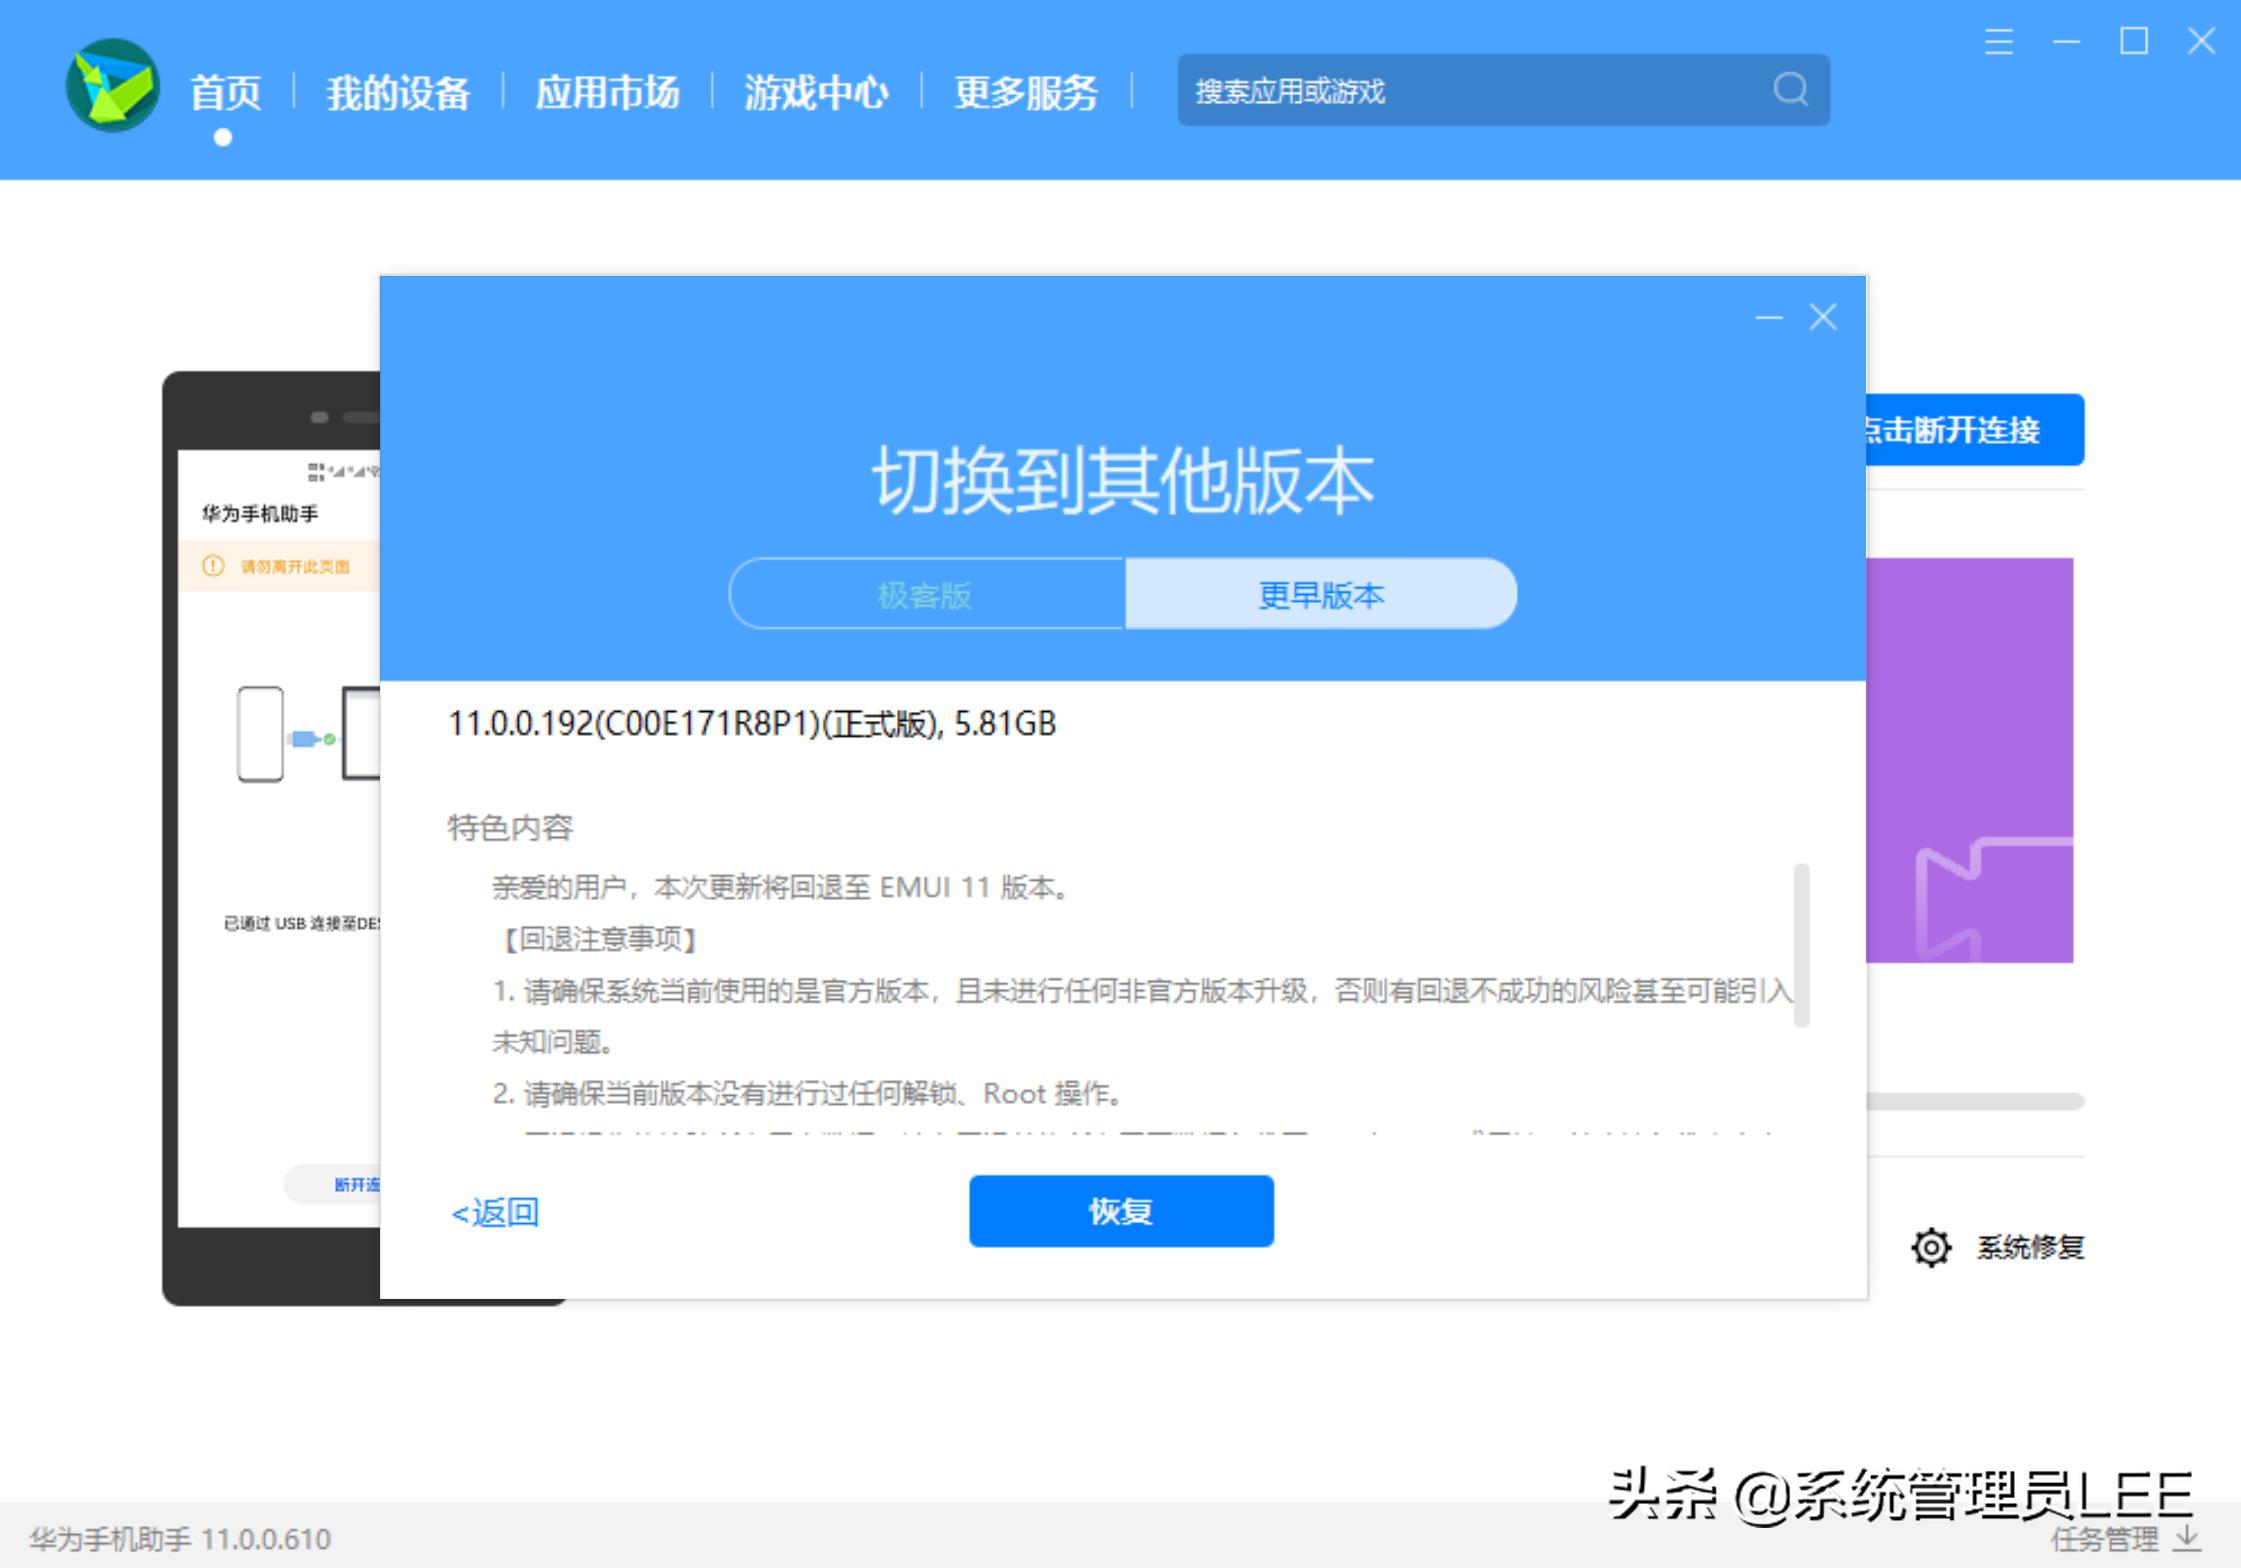2241x1568 pixels.
Task: Click the task management download icon
Action: click(2187, 1538)
